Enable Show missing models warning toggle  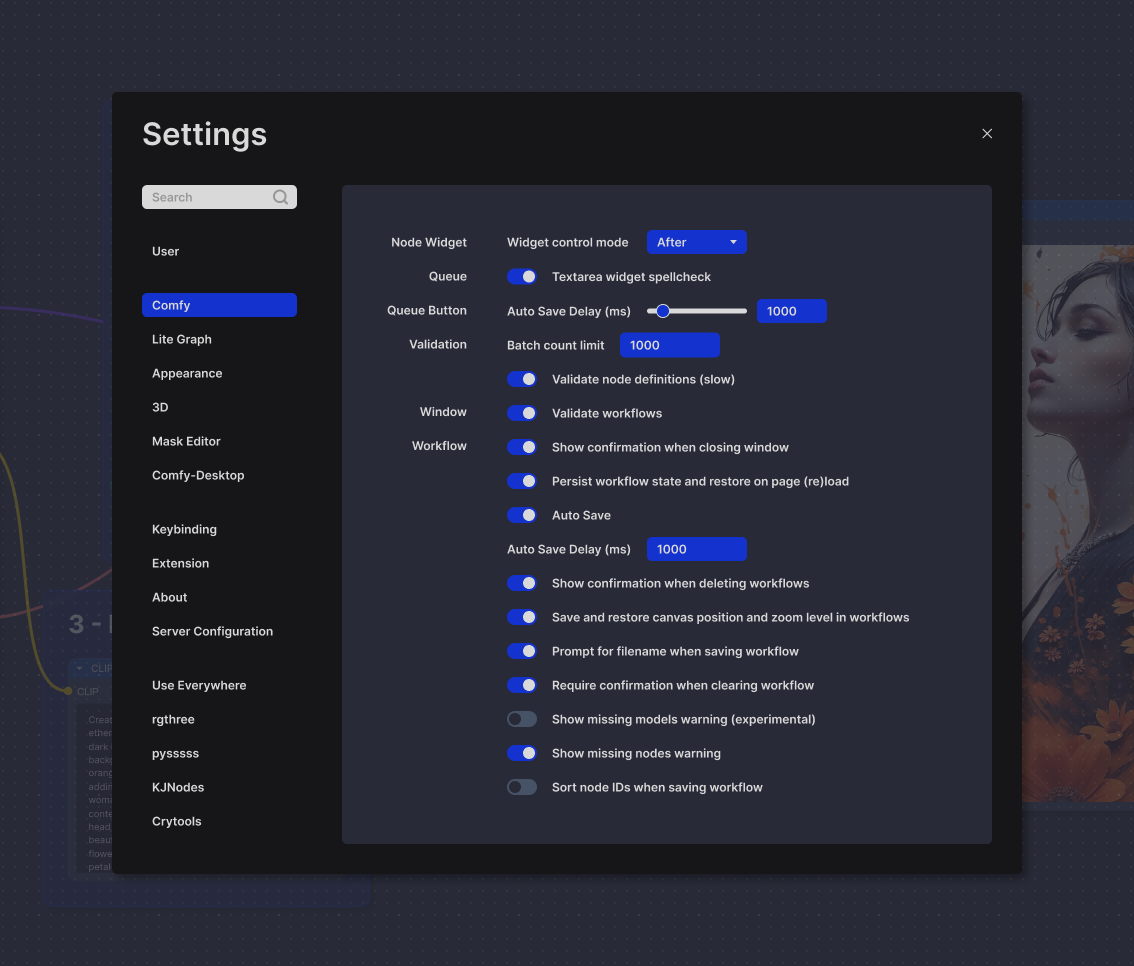522,719
